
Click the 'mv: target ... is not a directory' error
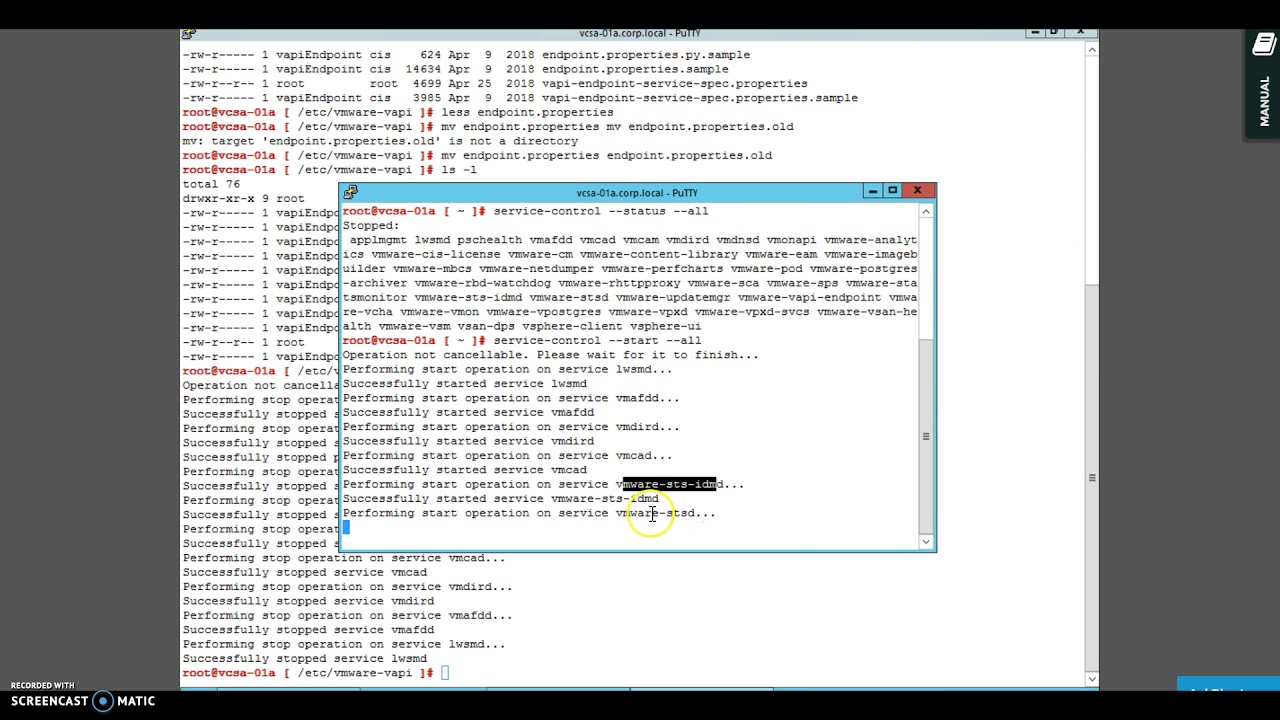[380, 141]
